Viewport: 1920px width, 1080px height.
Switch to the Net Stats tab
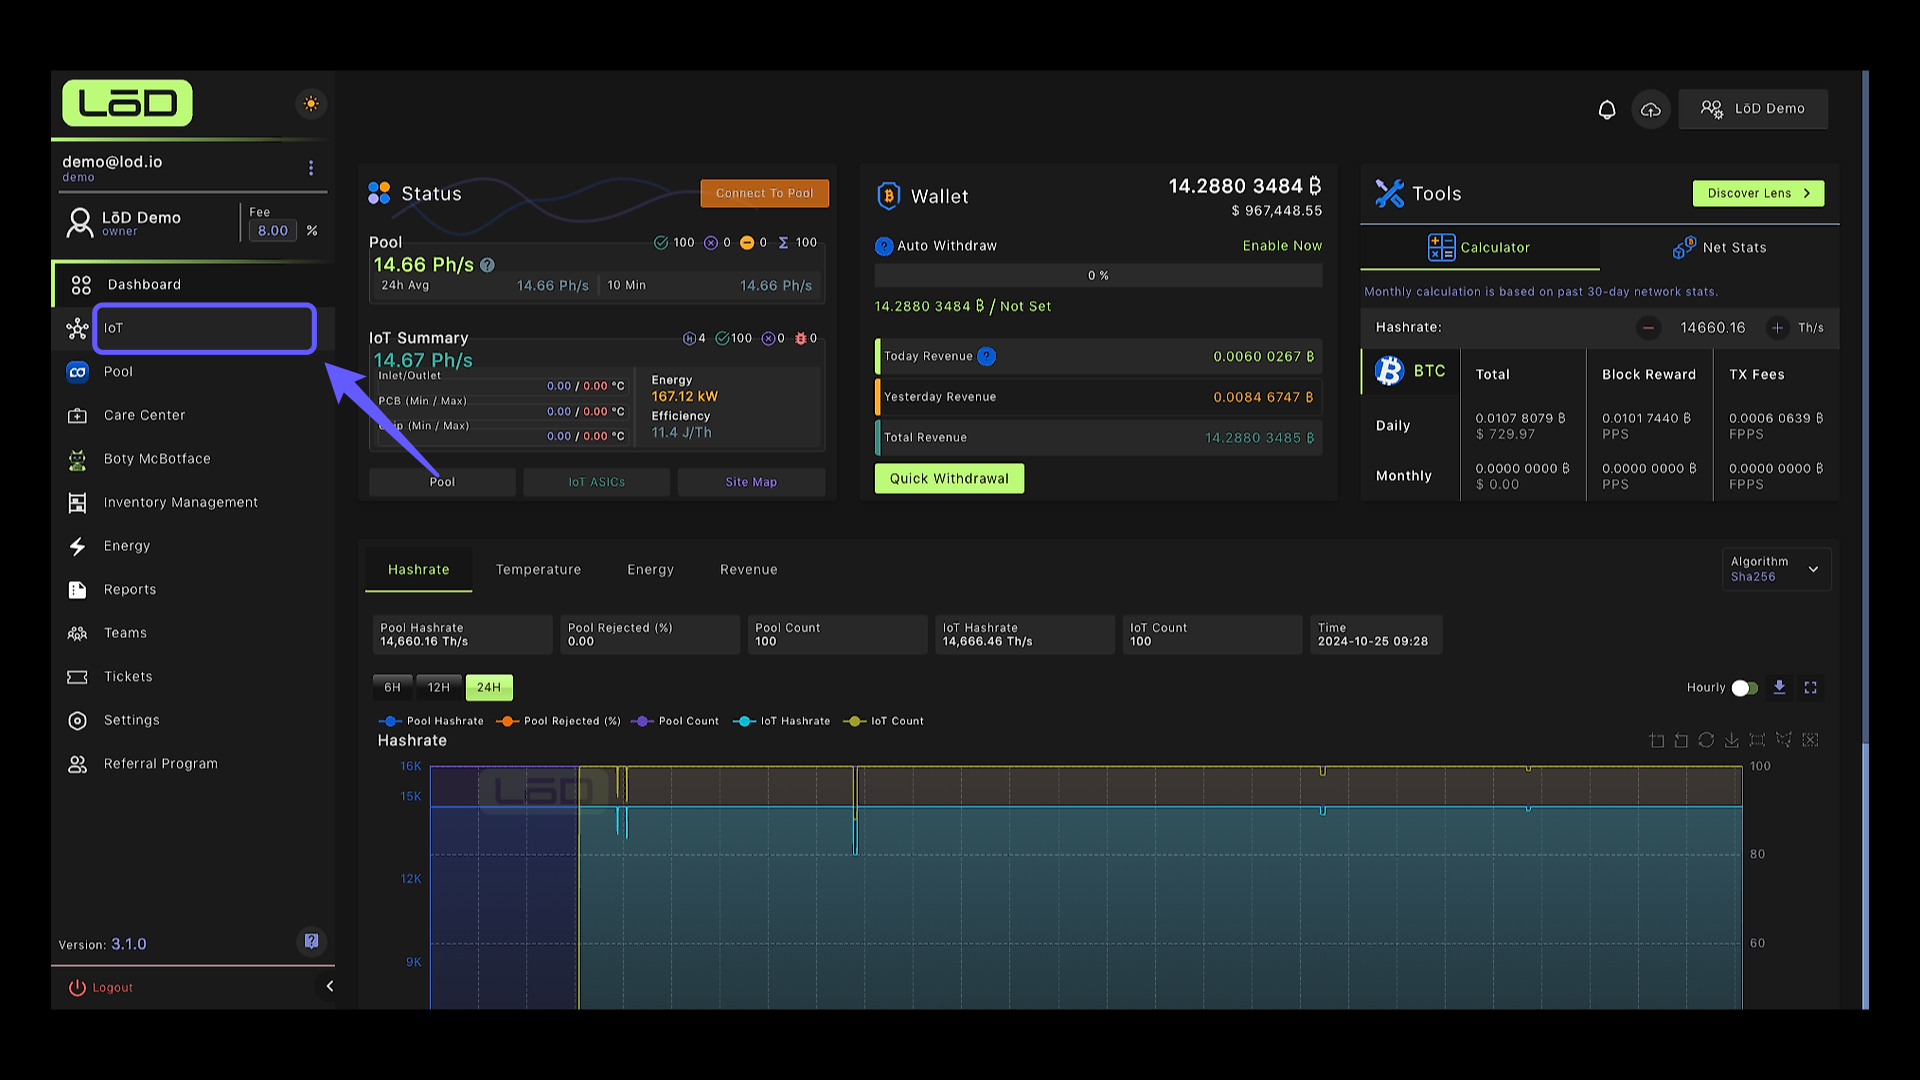pyautogui.click(x=1719, y=248)
